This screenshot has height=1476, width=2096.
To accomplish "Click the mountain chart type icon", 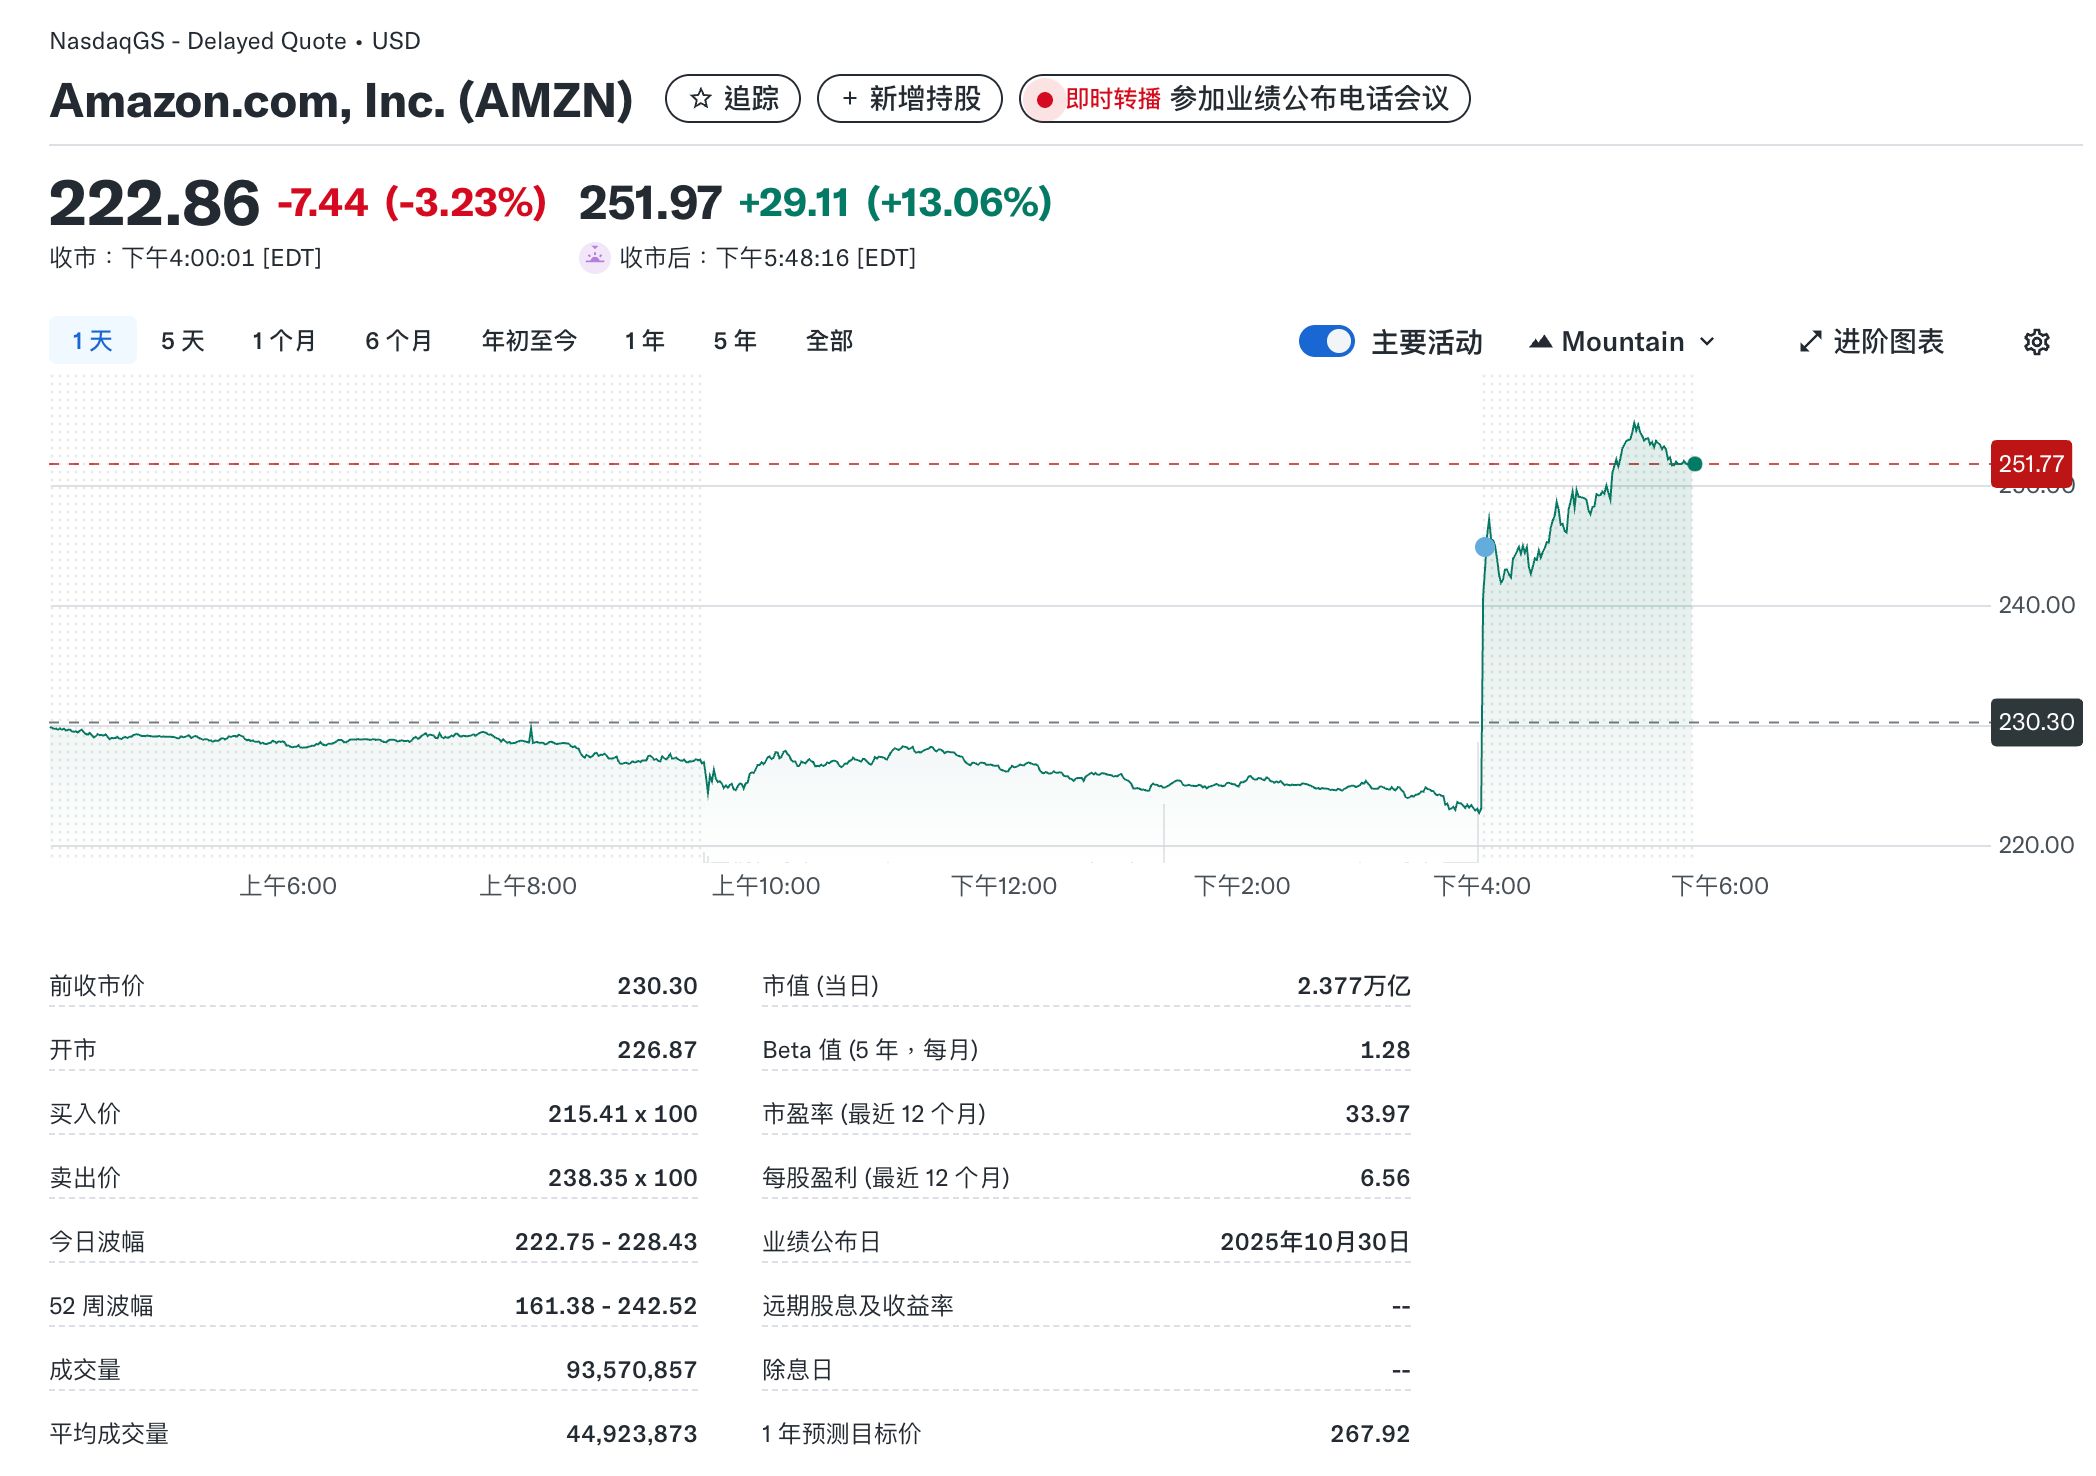I will click(x=1541, y=341).
